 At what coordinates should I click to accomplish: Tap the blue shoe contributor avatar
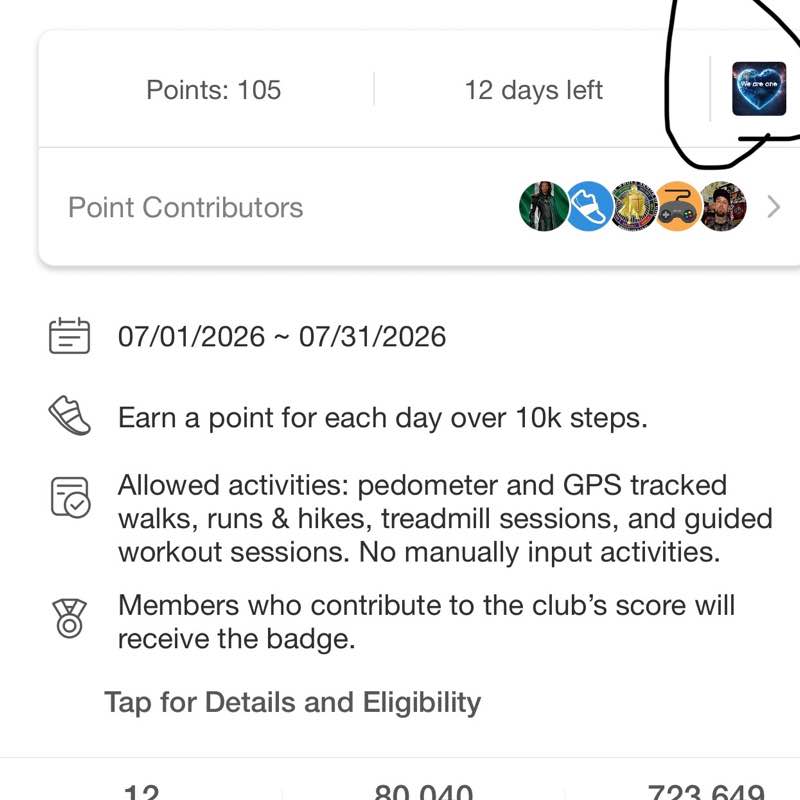tap(588, 207)
